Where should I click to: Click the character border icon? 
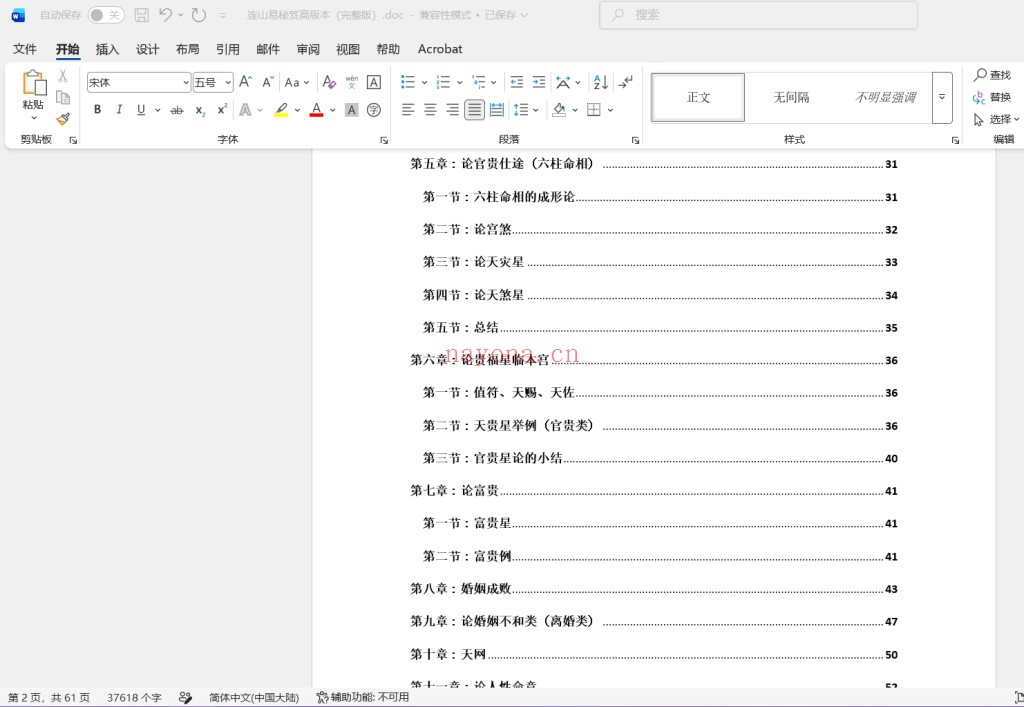click(374, 82)
